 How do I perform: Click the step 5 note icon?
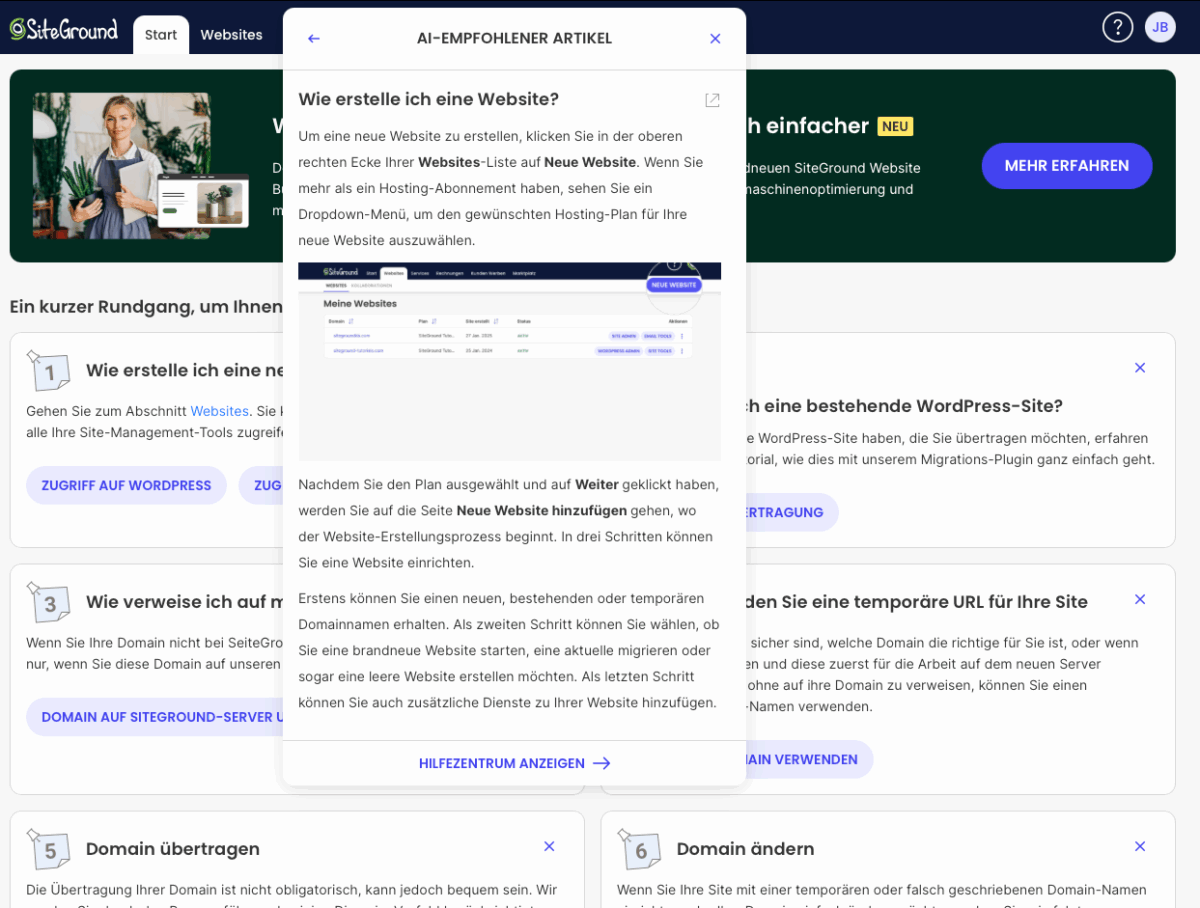48,849
